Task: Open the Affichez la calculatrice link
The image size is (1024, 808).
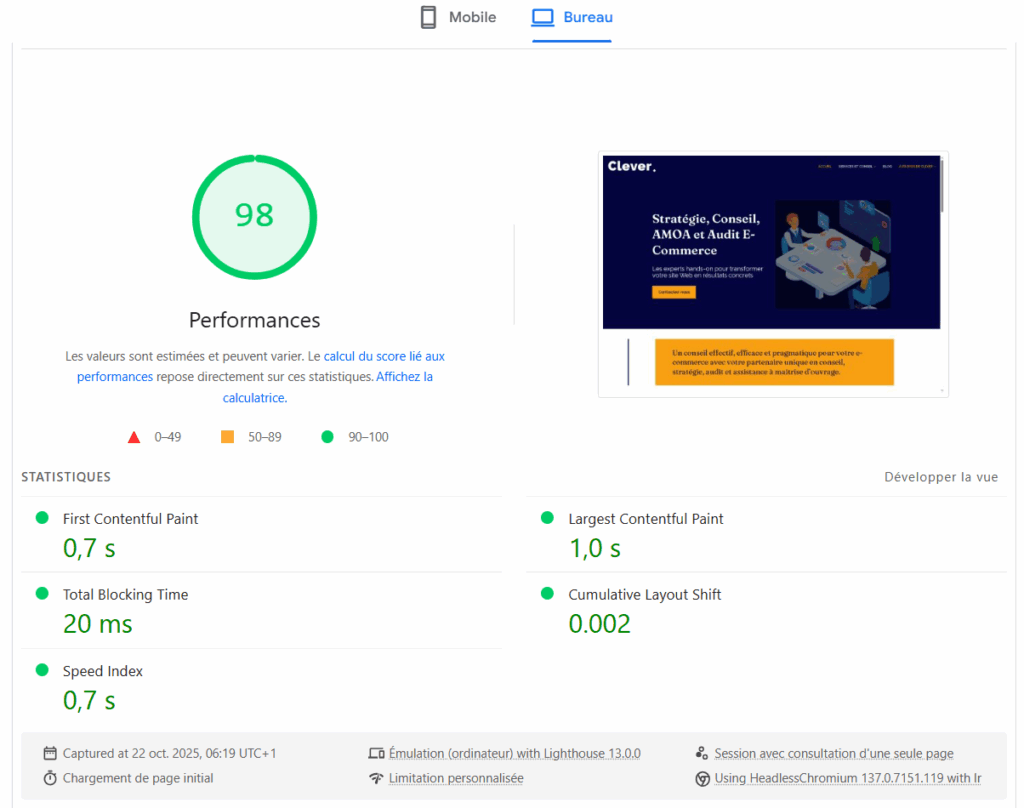Action: pyautogui.click(x=404, y=377)
